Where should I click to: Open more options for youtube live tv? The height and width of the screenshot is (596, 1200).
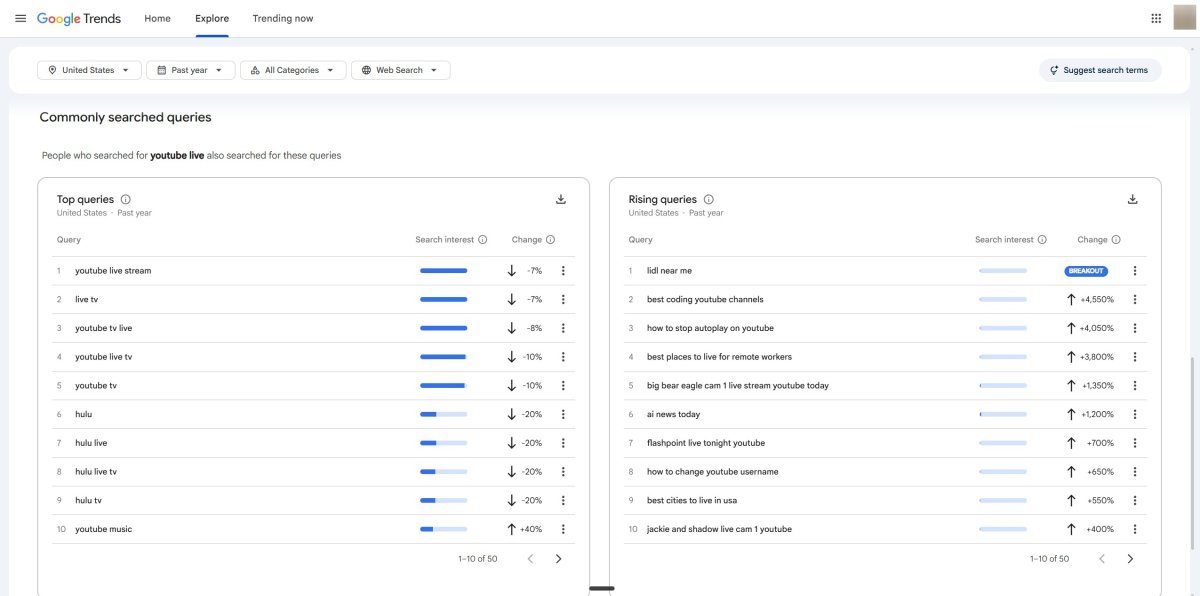[563, 357]
